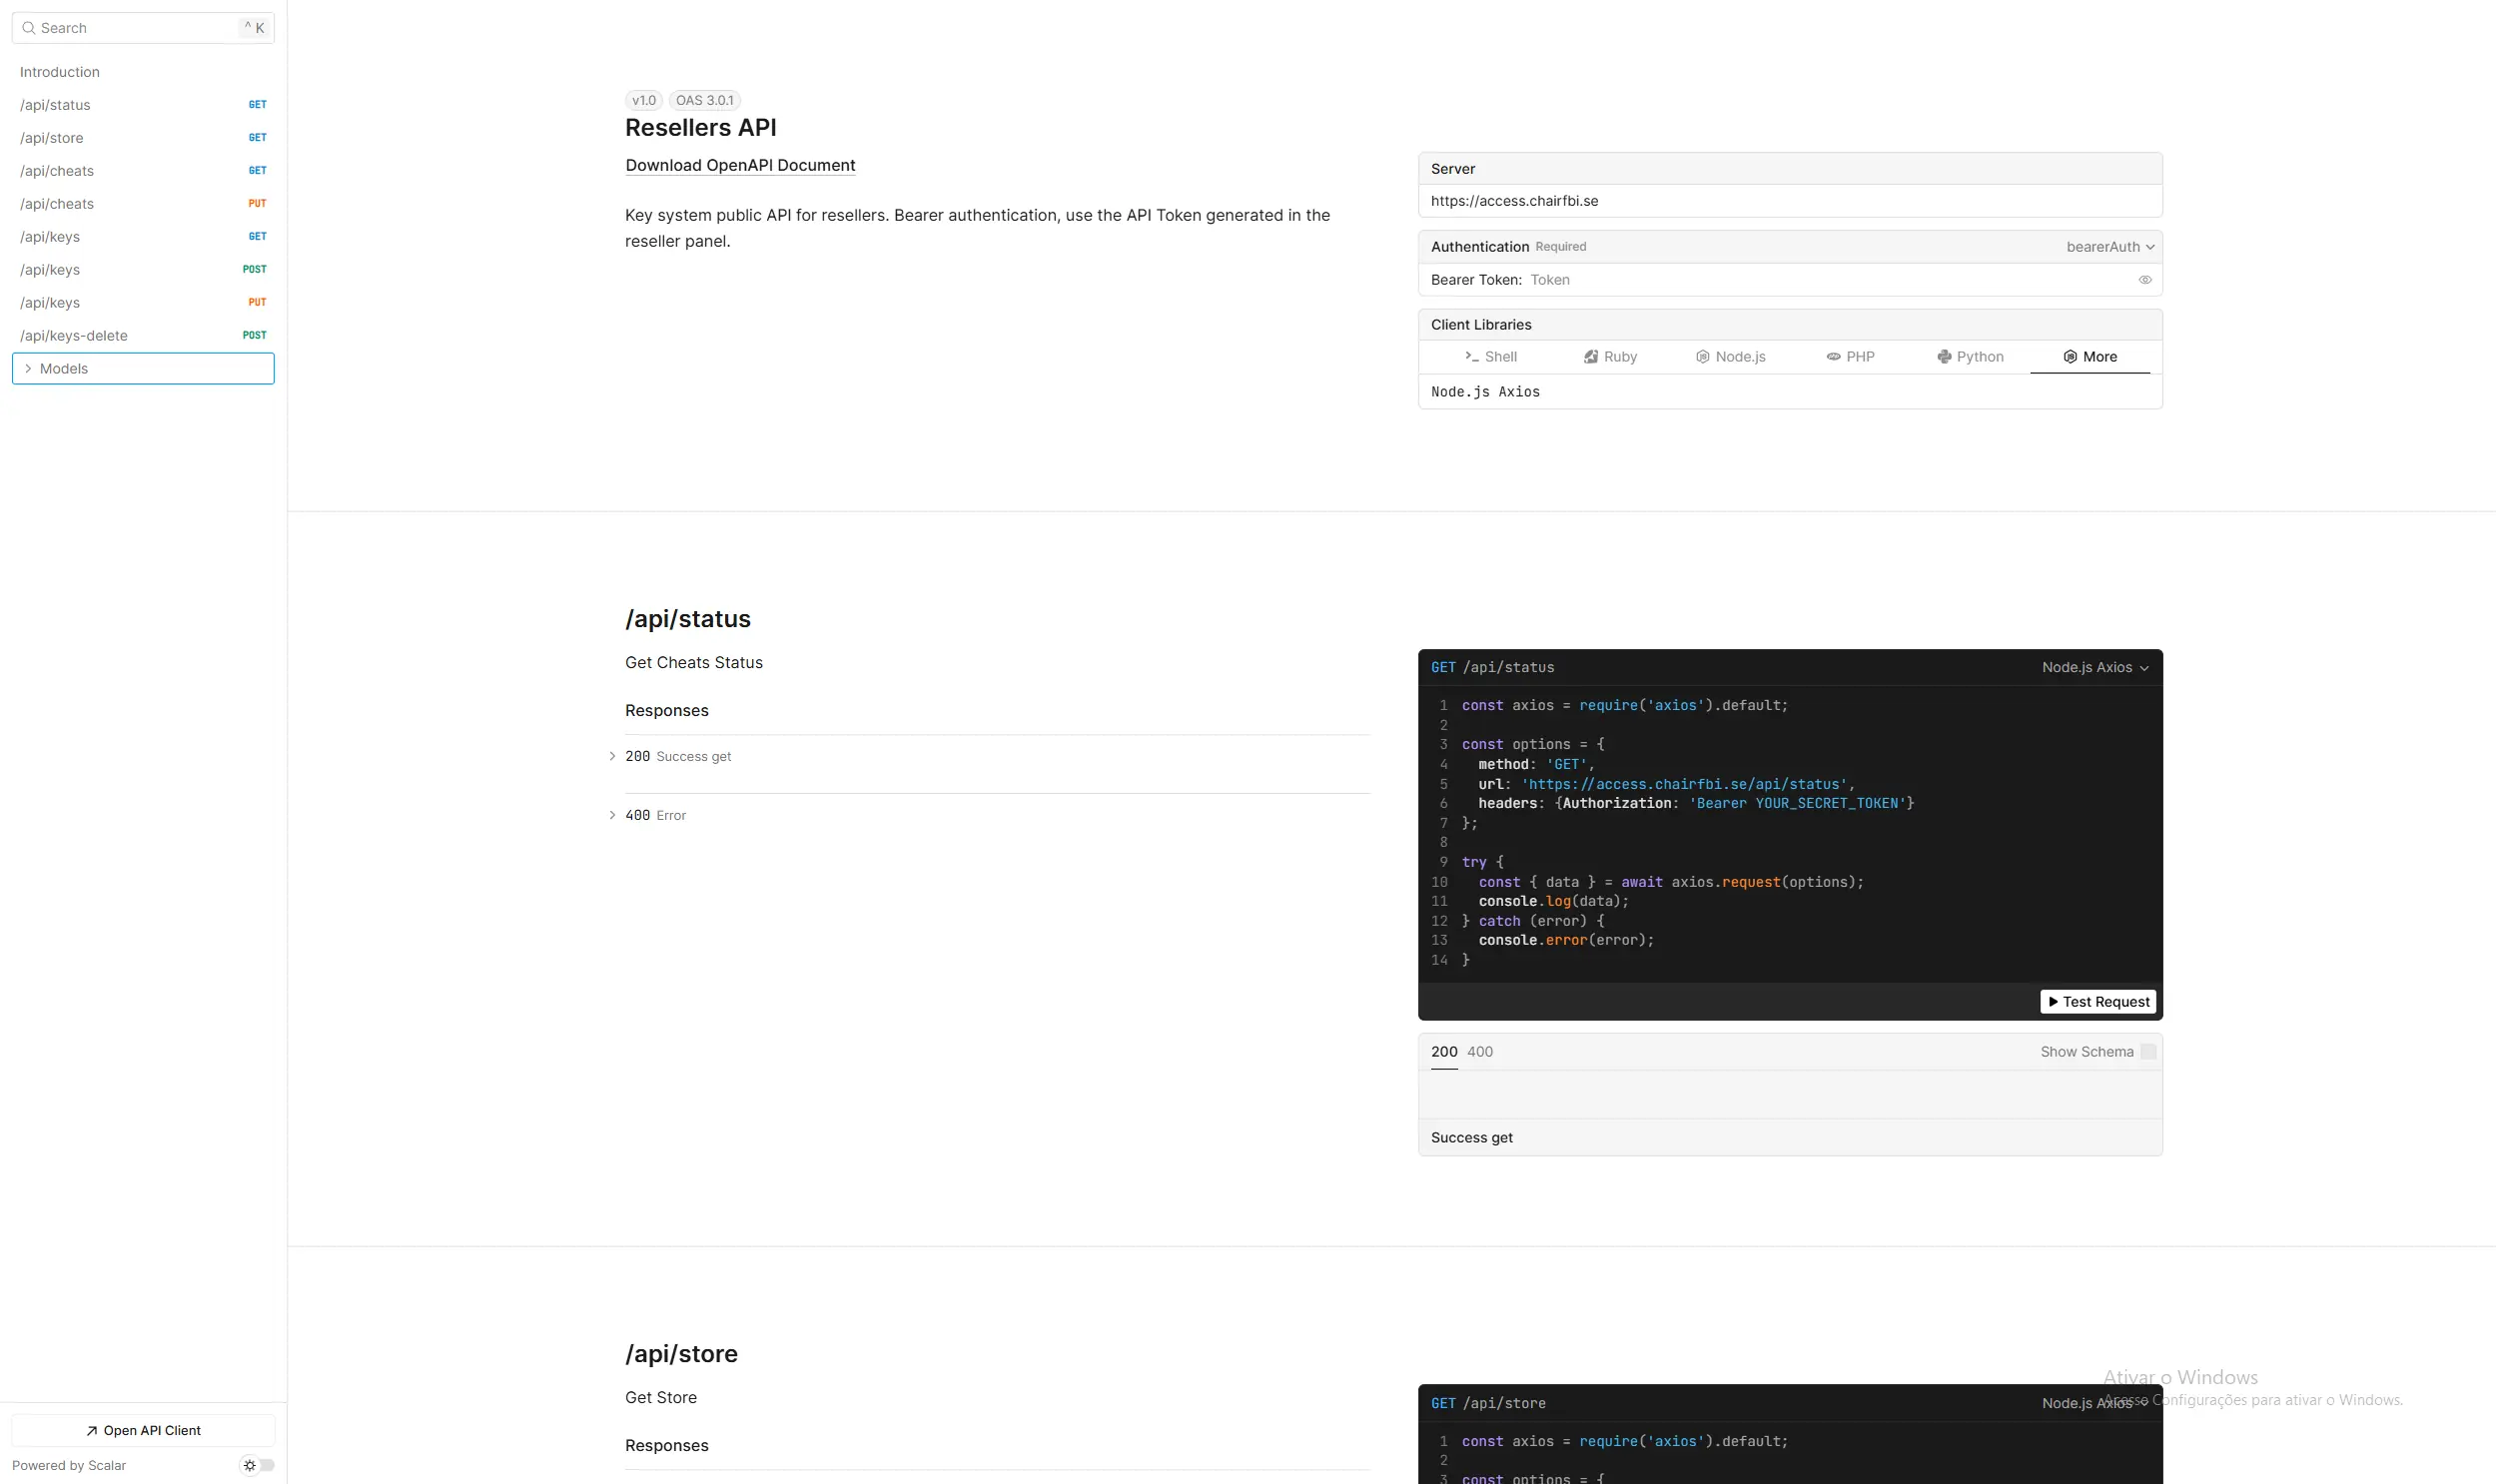2496x1484 pixels.
Task: Select the Shell client library
Action: [1491, 356]
